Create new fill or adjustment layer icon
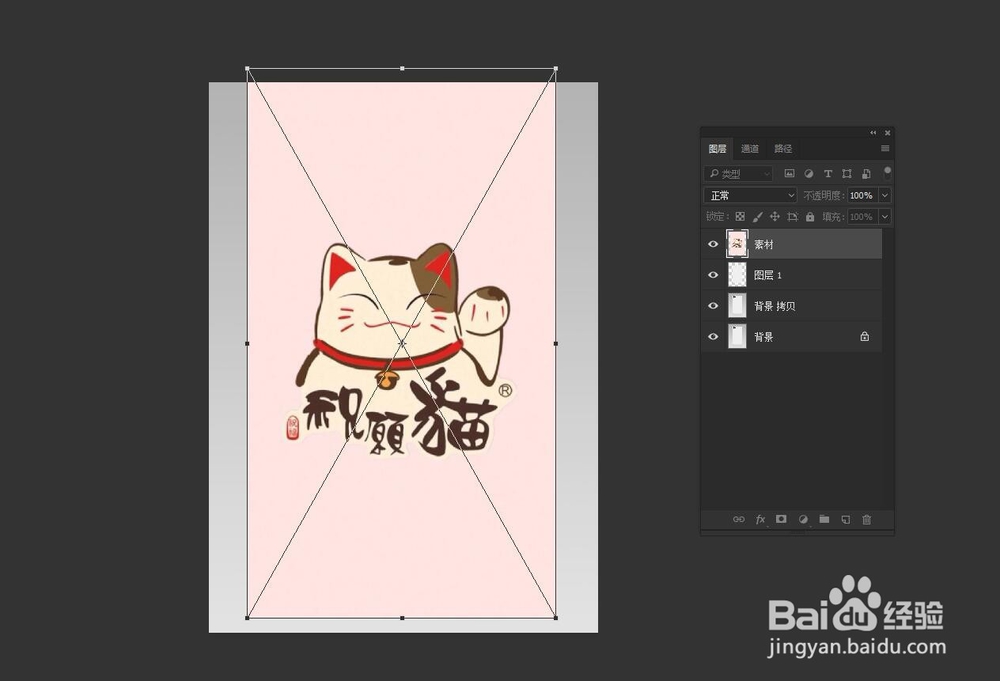 [803, 519]
